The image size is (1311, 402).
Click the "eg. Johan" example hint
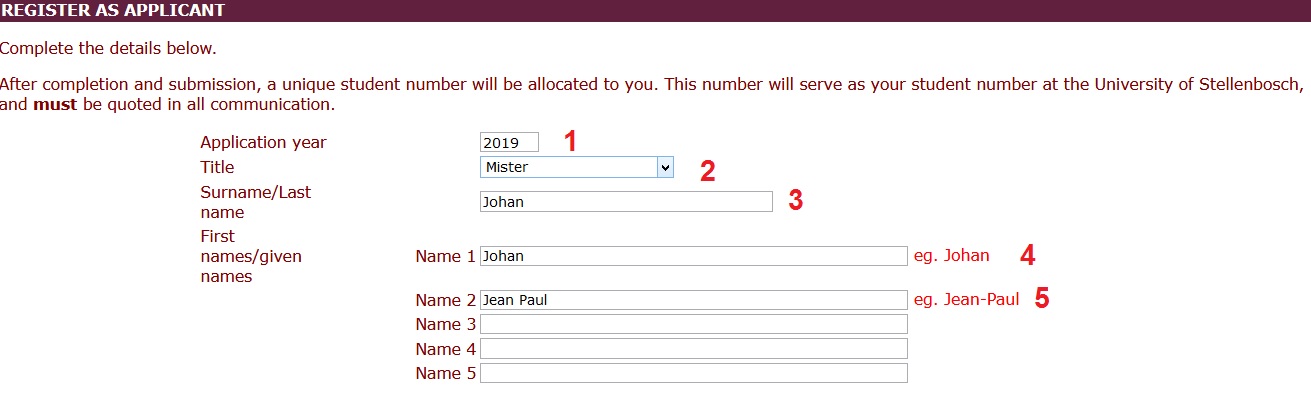click(x=951, y=256)
